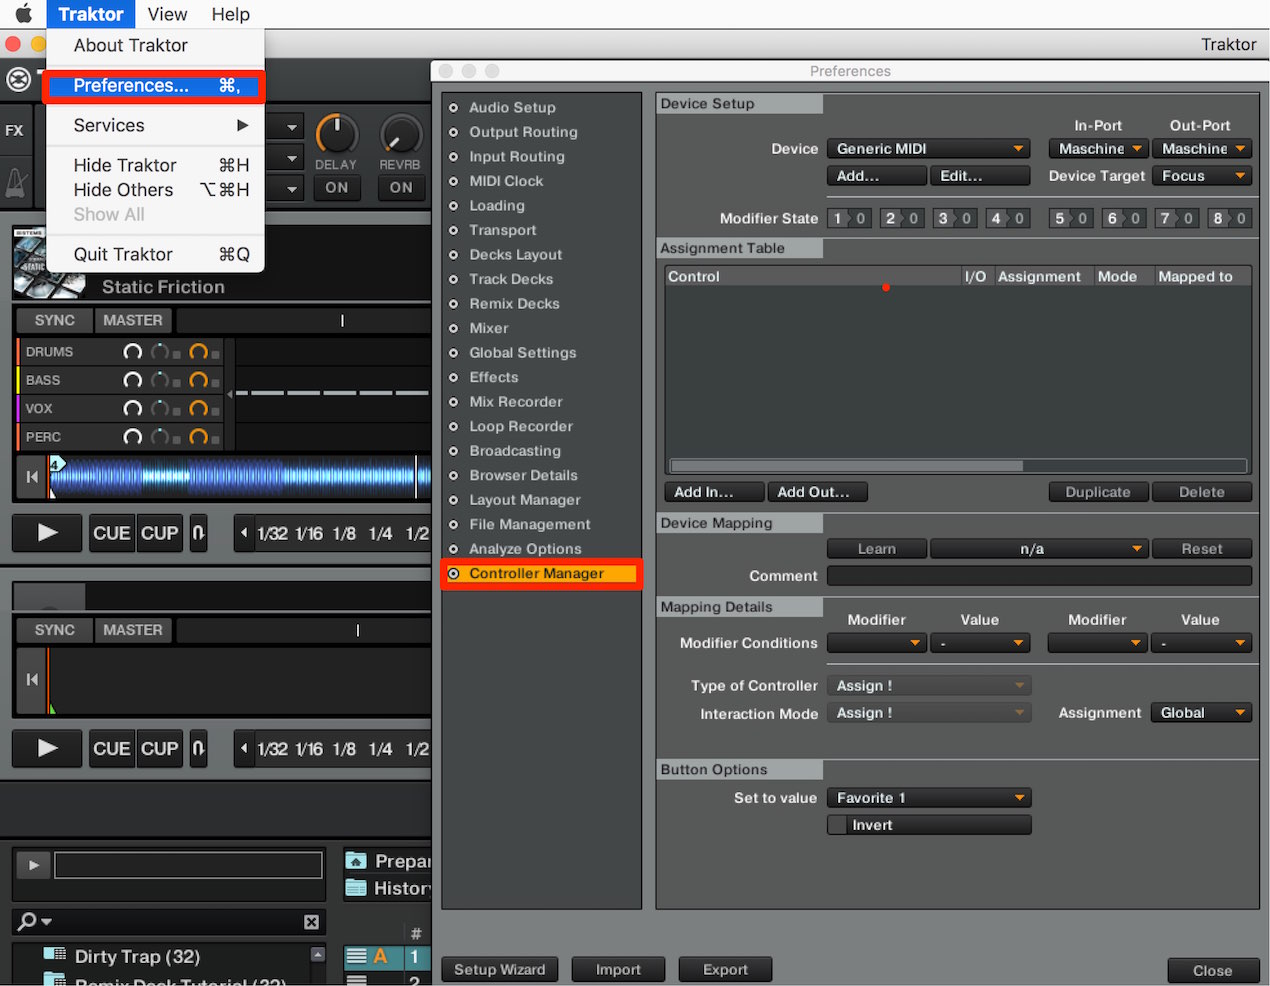Enable MASTER on upper deck
Screen dimensions: 1270x986
[x=133, y=320]
